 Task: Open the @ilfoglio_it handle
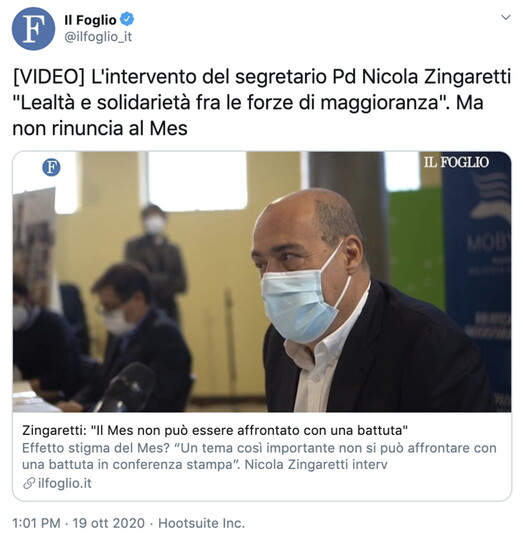98,37
